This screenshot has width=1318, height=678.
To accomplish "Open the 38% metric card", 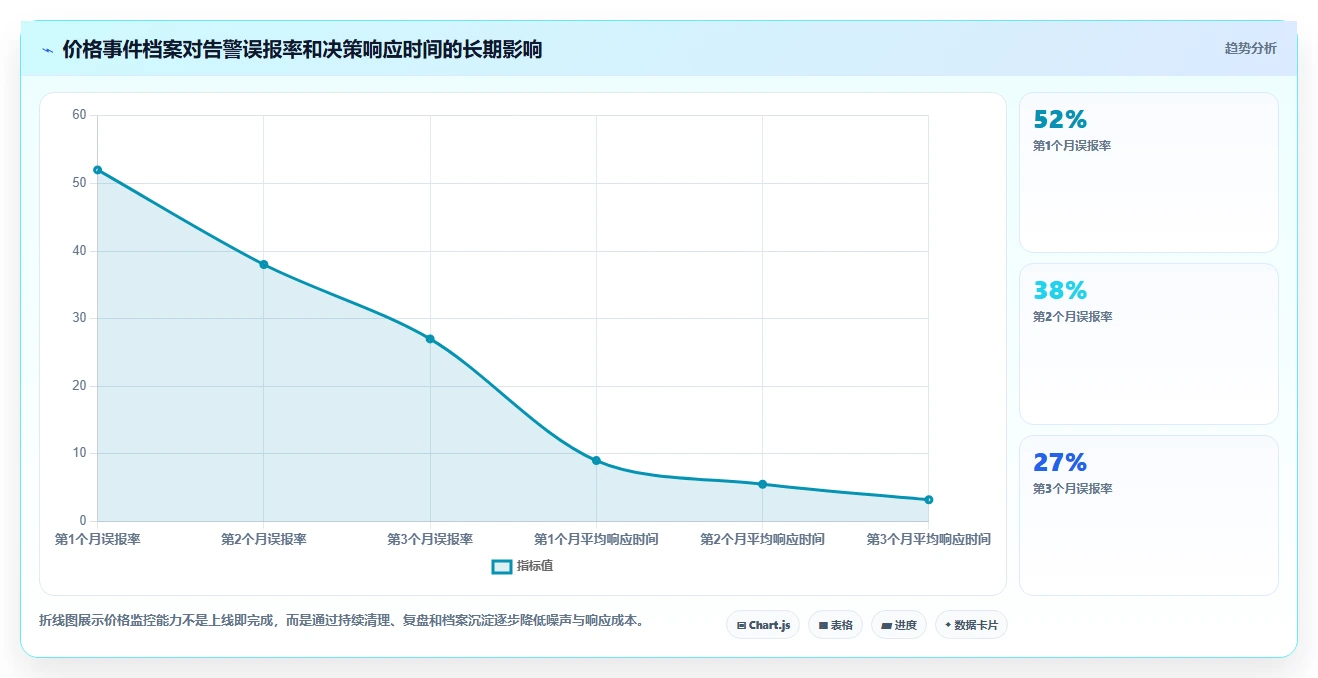I will [1148, 344].
